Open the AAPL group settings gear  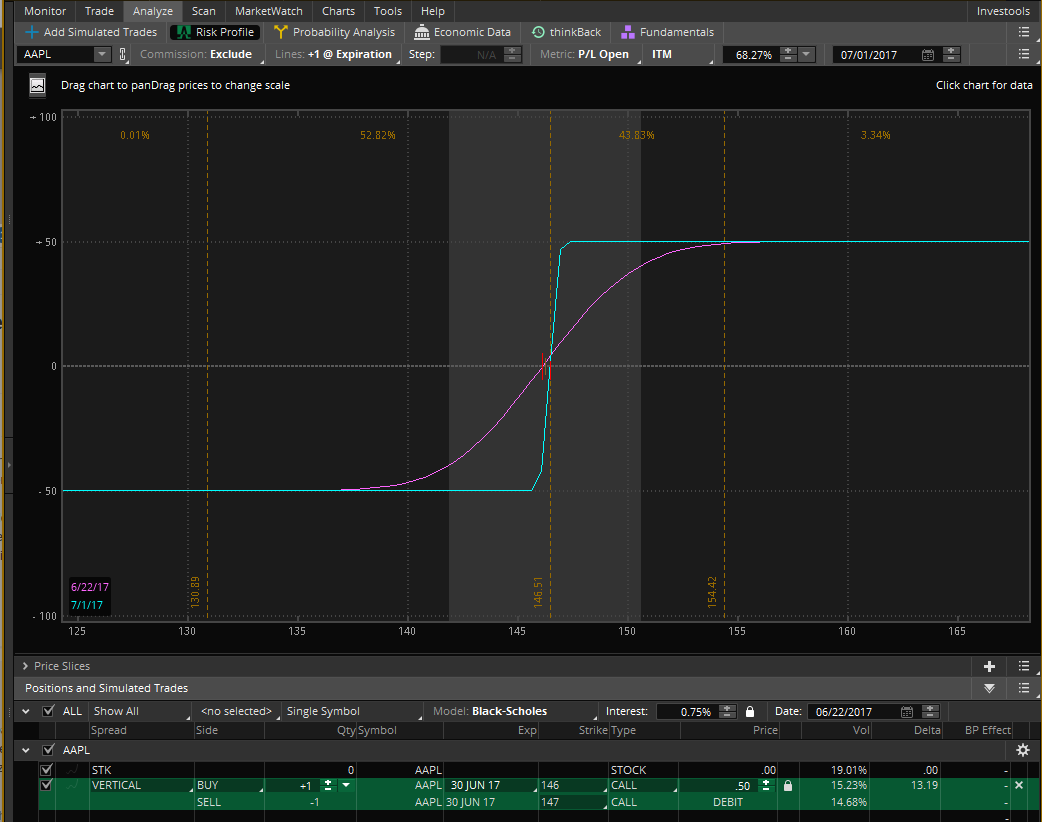point(1022,750)
